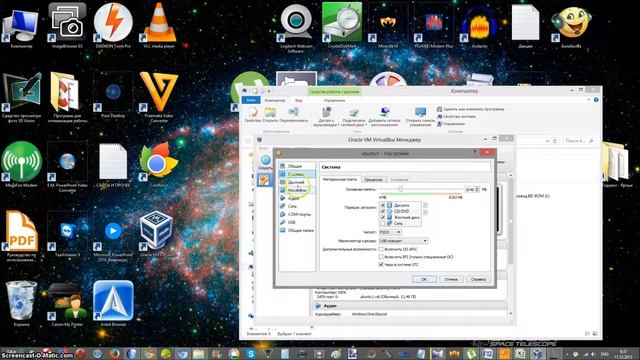
Task: Open the TeamViewer desktop icon
Action: tap(67, 234)
